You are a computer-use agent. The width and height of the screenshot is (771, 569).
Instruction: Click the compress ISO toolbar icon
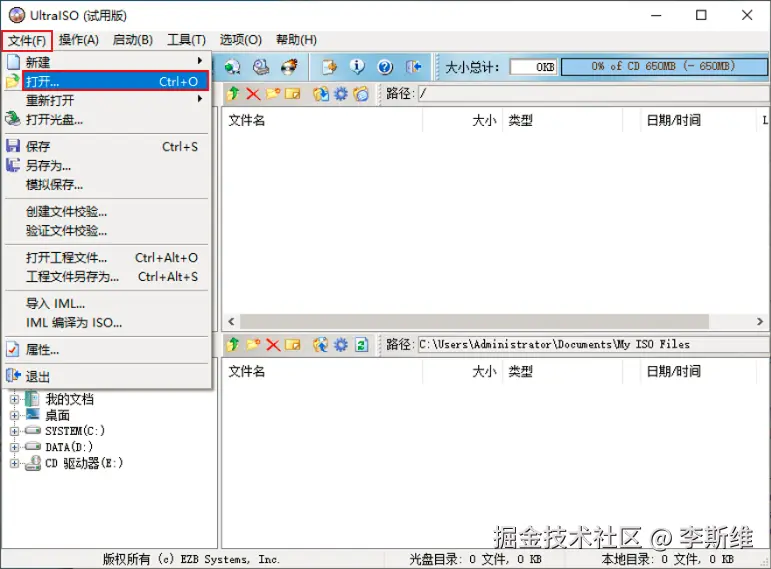[x=328, y=67]
